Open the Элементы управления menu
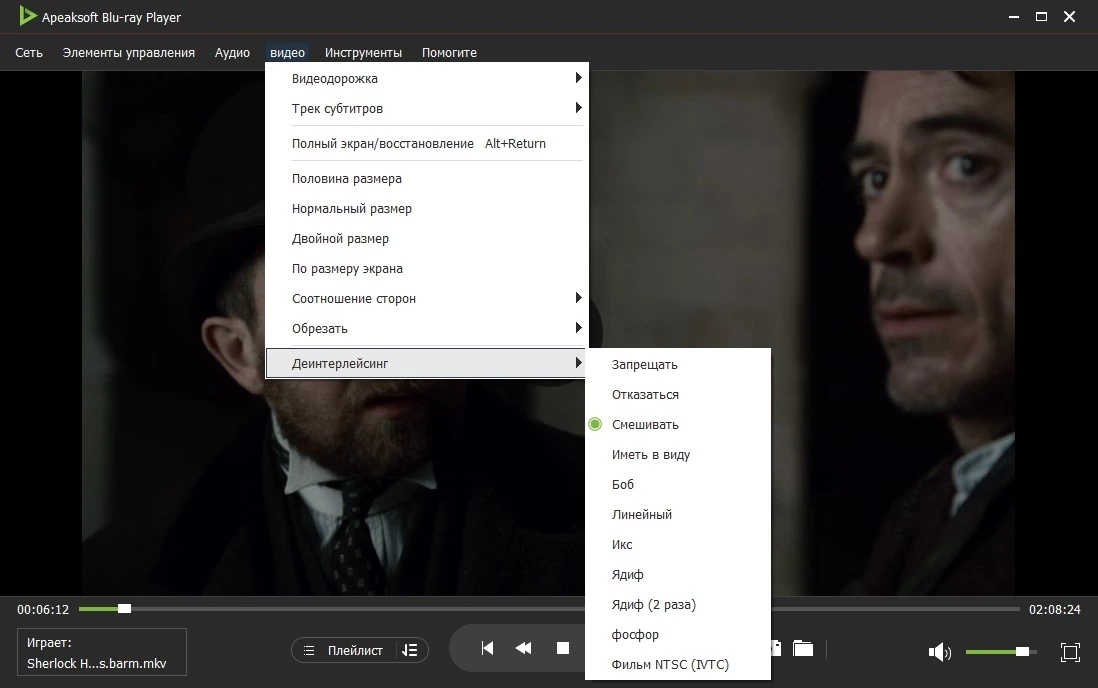The height and width of the screenshot is (688, 1098). coord(129,53)
